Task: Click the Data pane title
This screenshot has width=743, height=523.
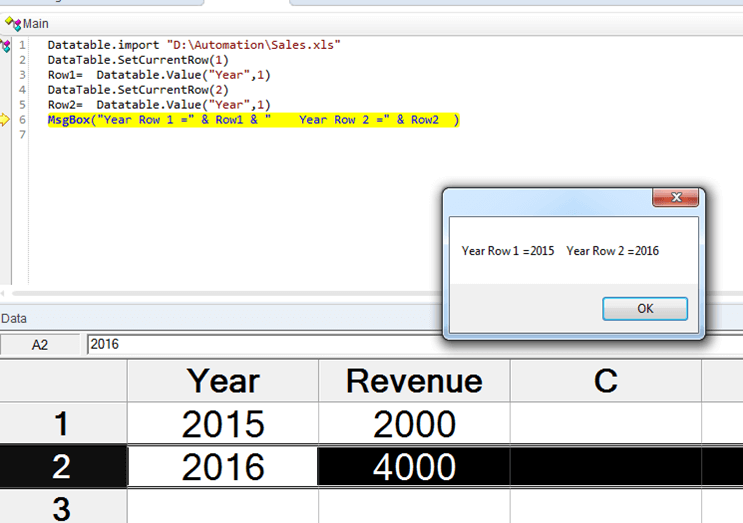Action: [x=14, y=318]
